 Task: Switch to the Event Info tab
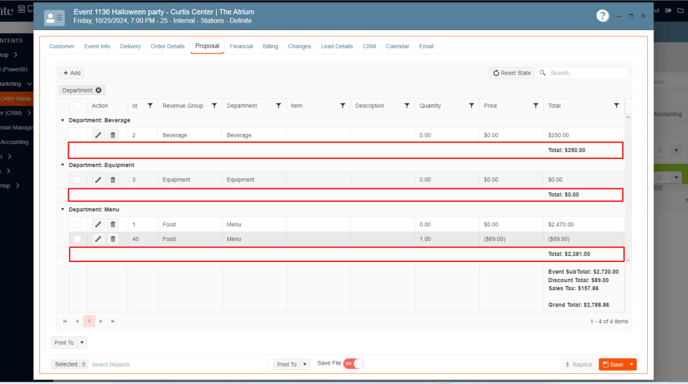pos(97,46)
